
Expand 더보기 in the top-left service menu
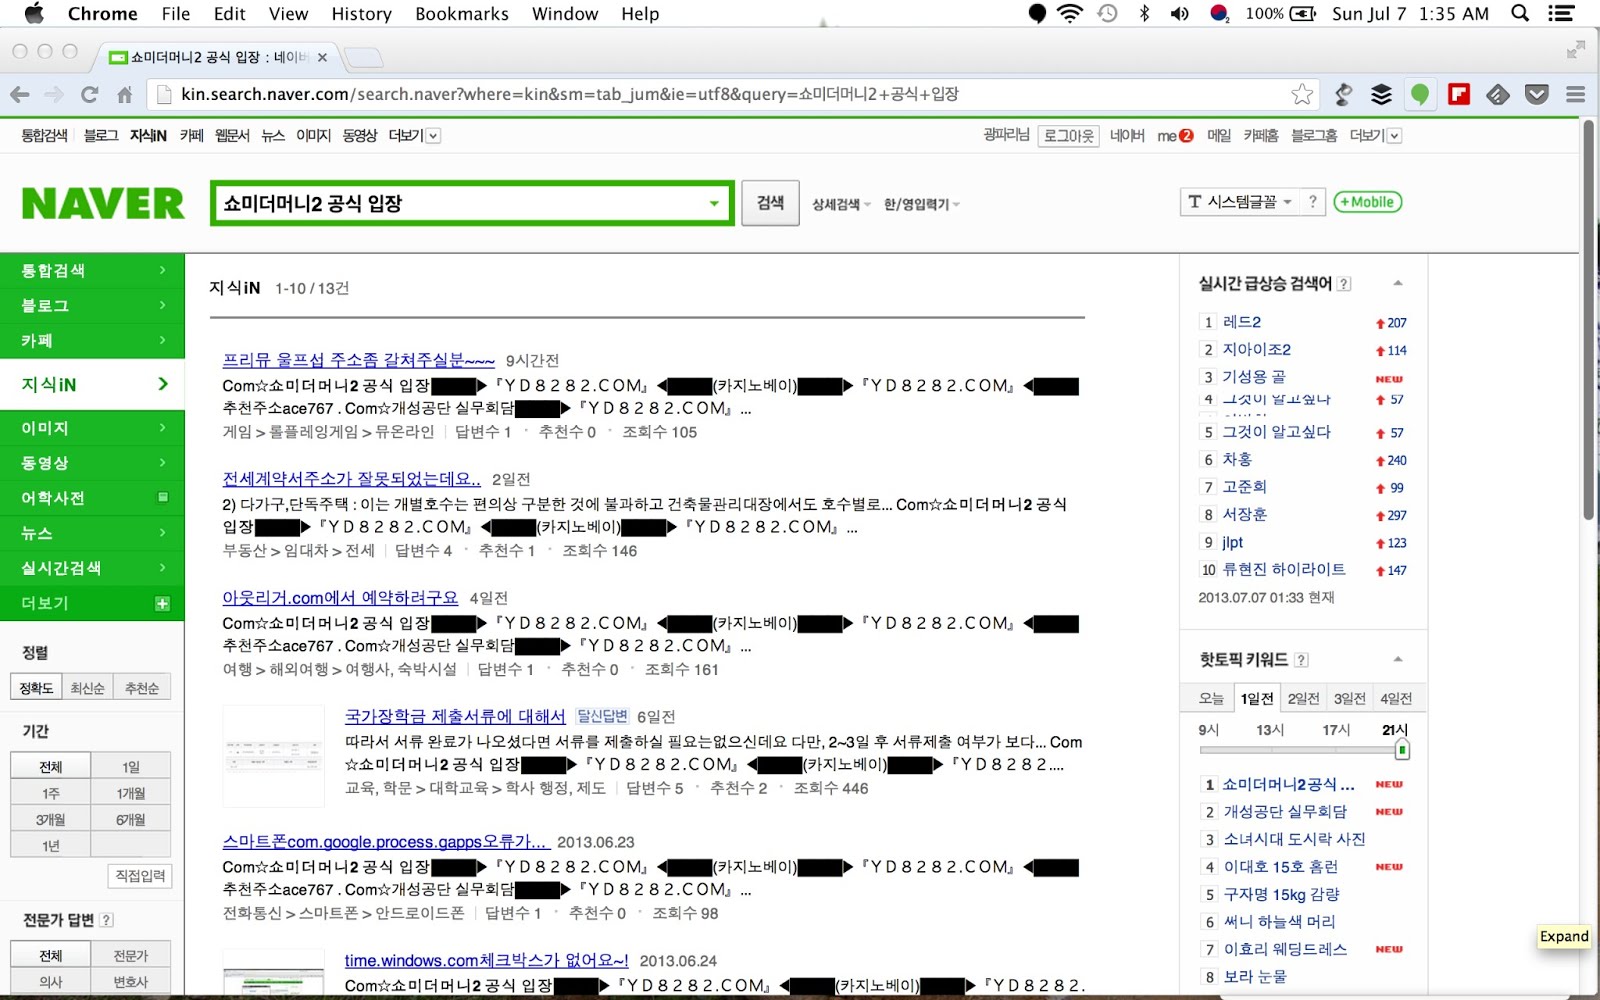pyautogui.click(x=414, y=135)
